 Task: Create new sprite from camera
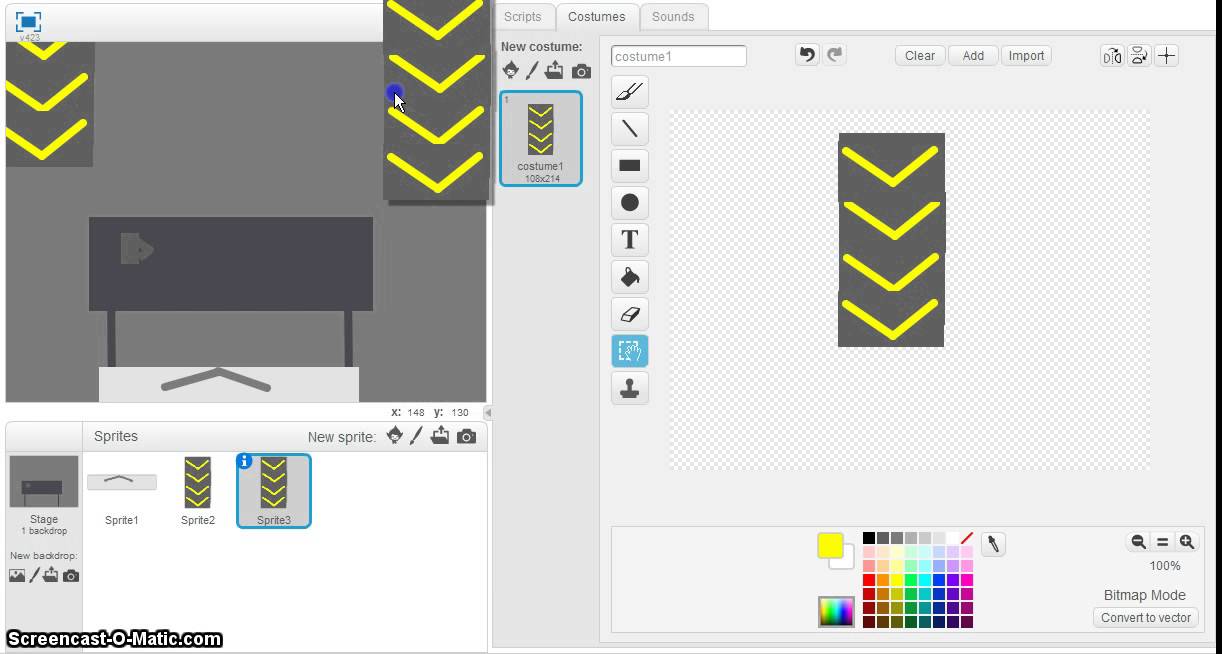point(466,437)
